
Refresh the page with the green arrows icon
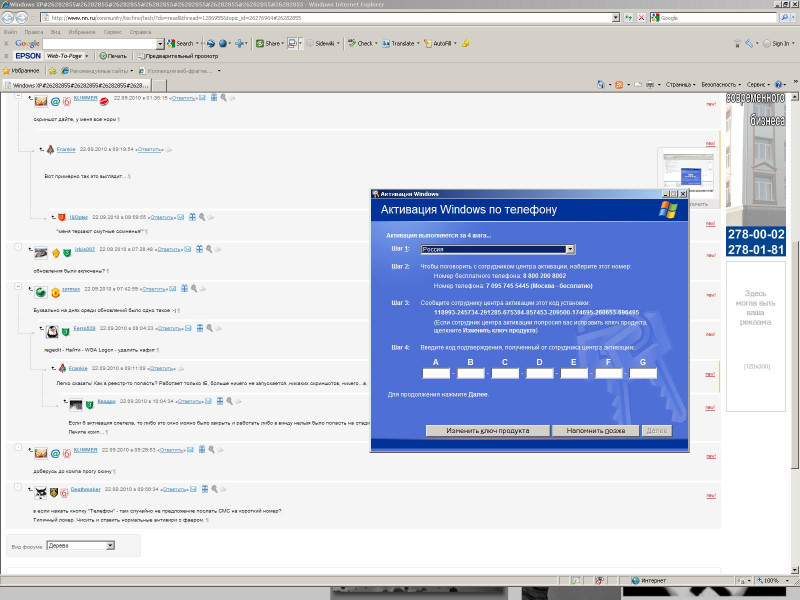628,17
